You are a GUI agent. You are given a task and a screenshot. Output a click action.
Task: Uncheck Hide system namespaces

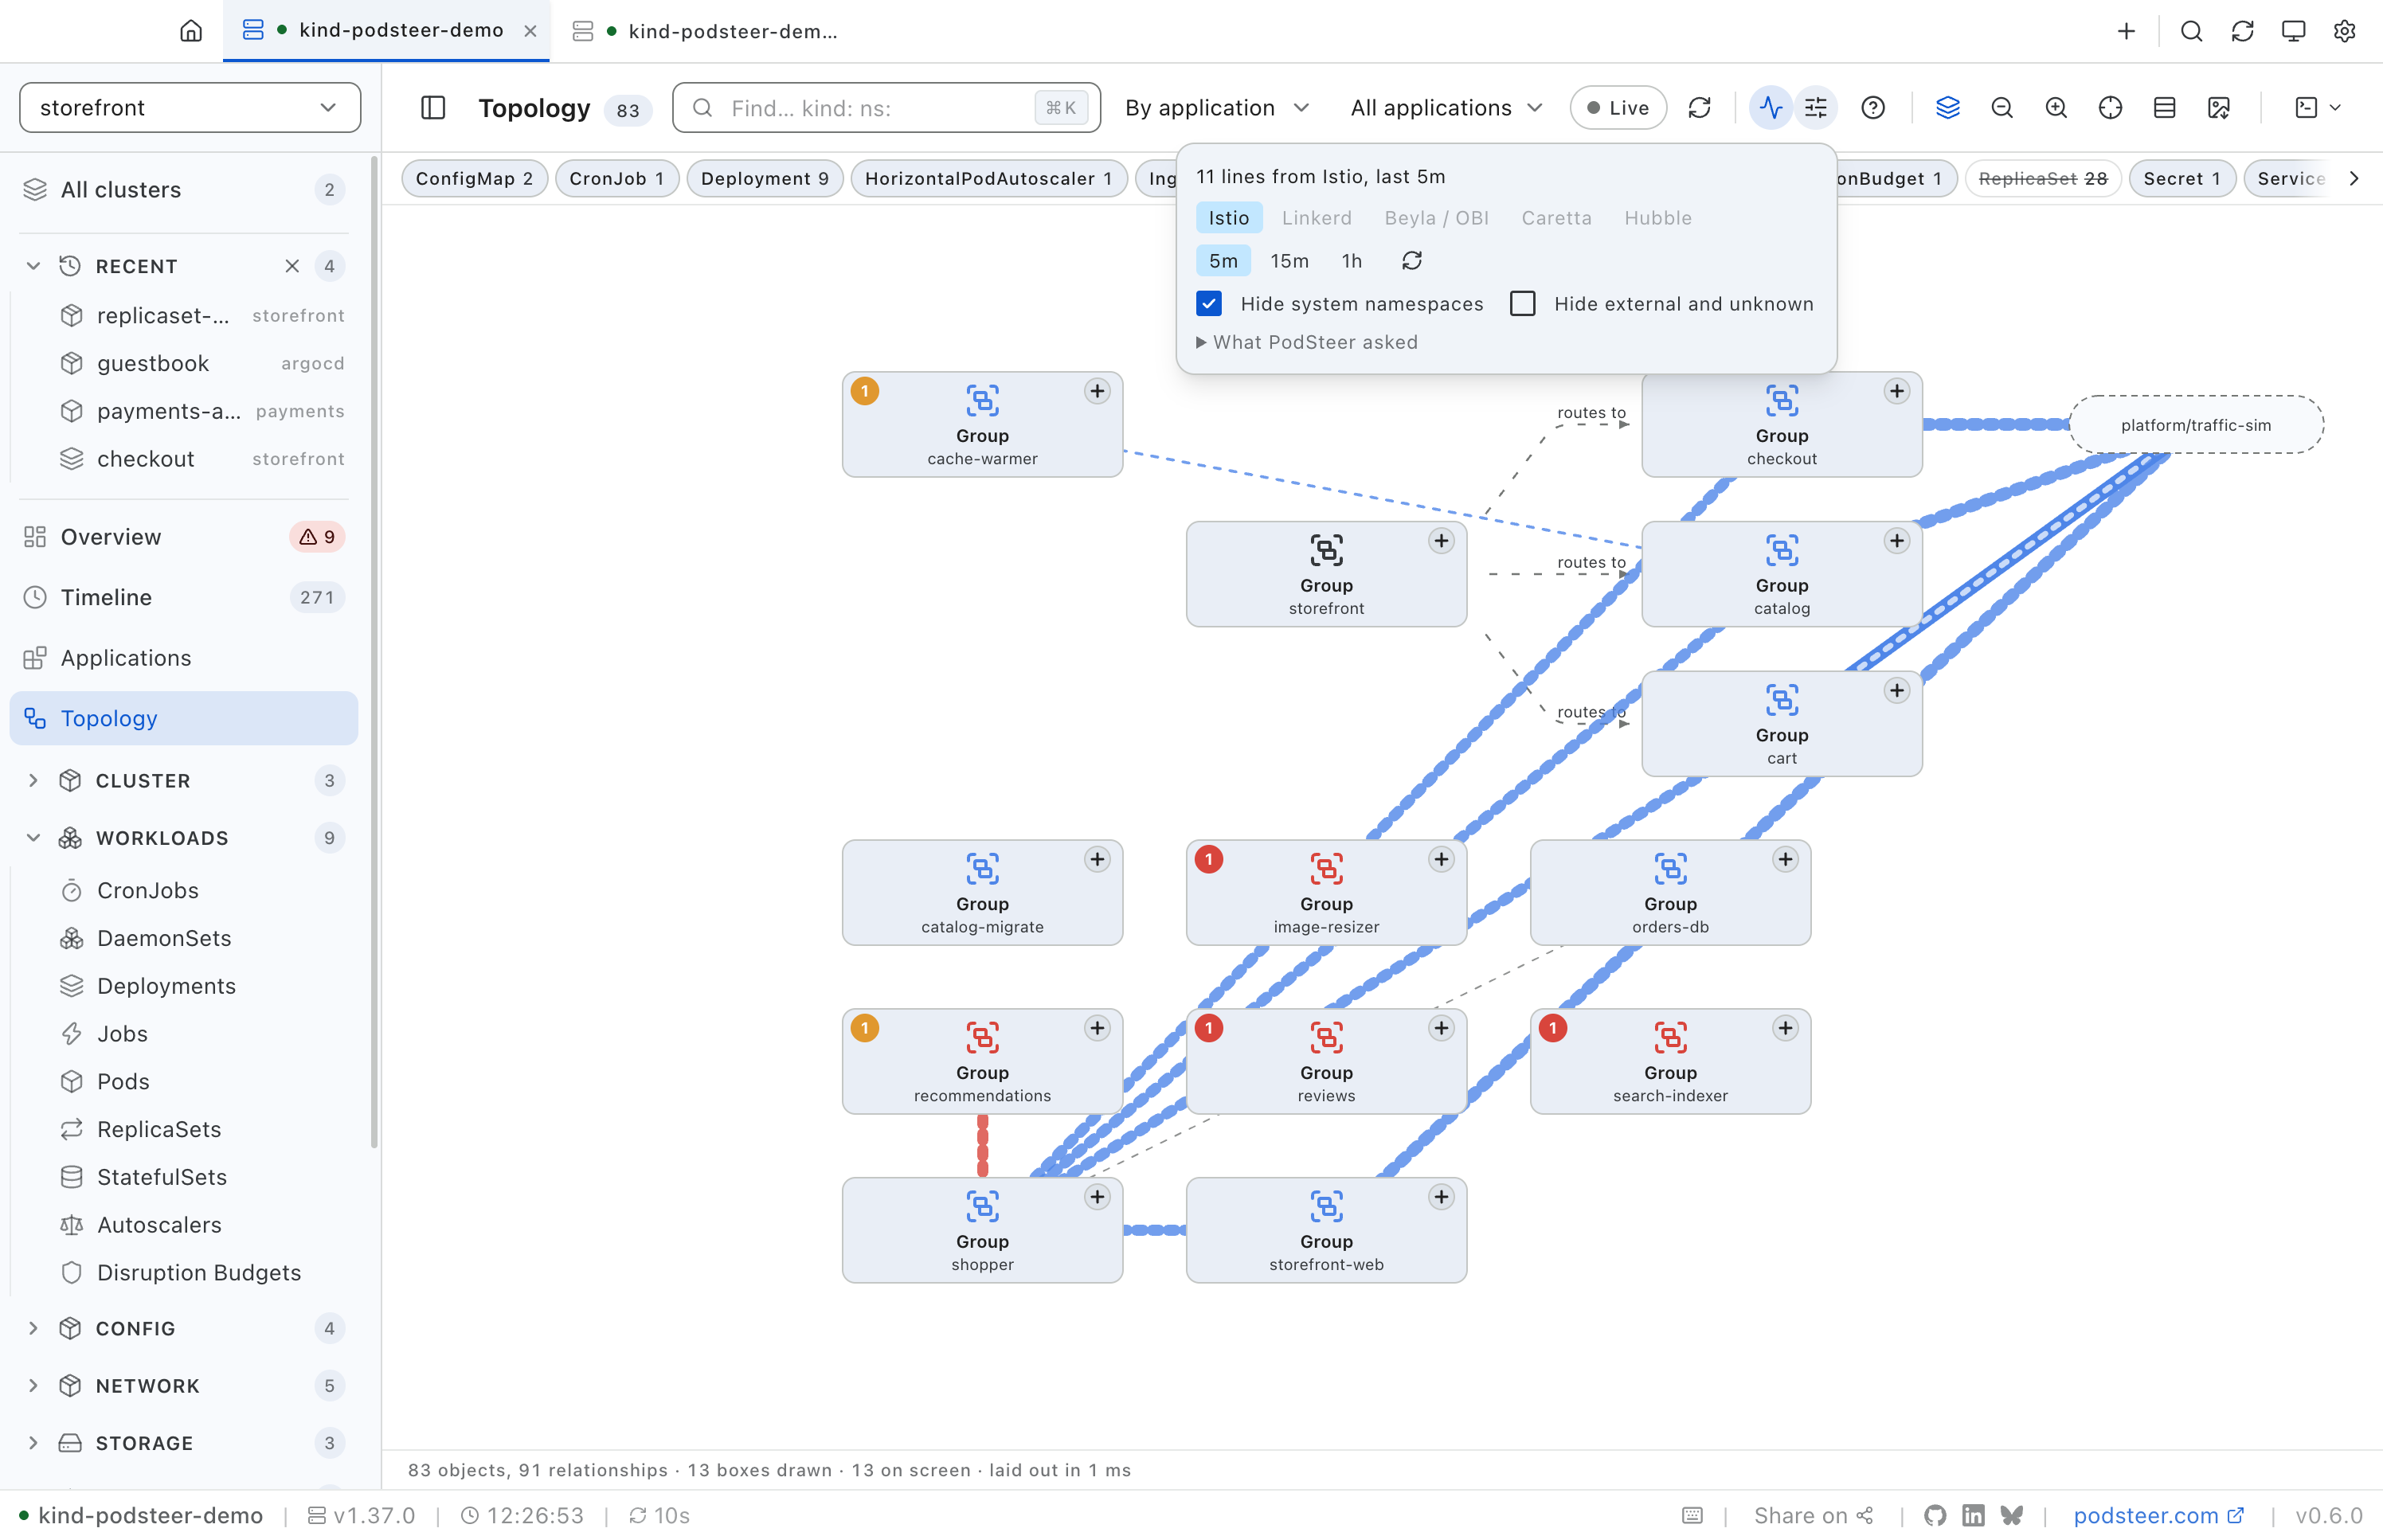[1209, 304]
